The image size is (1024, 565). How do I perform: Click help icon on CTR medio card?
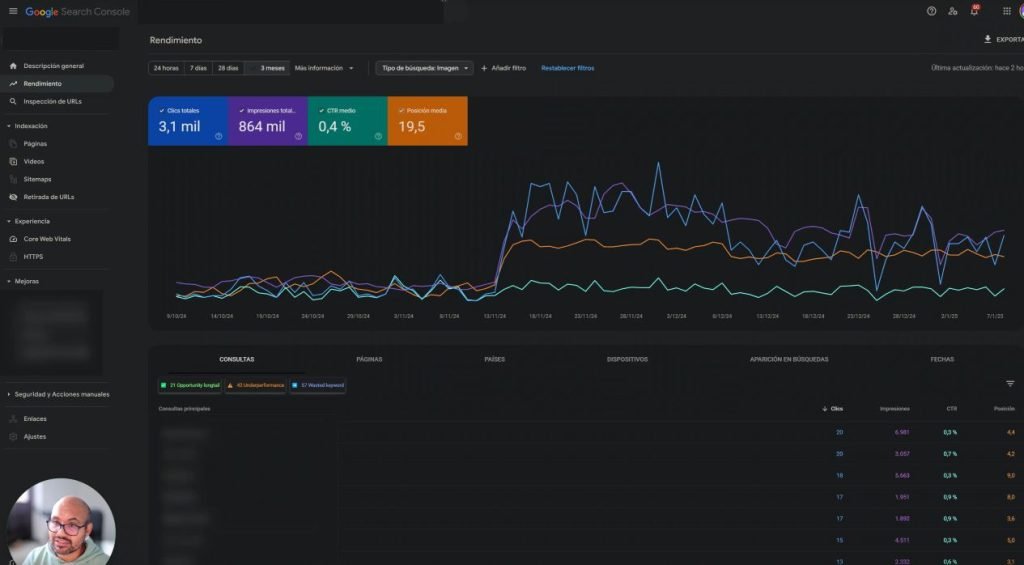(x=378, y=137)
